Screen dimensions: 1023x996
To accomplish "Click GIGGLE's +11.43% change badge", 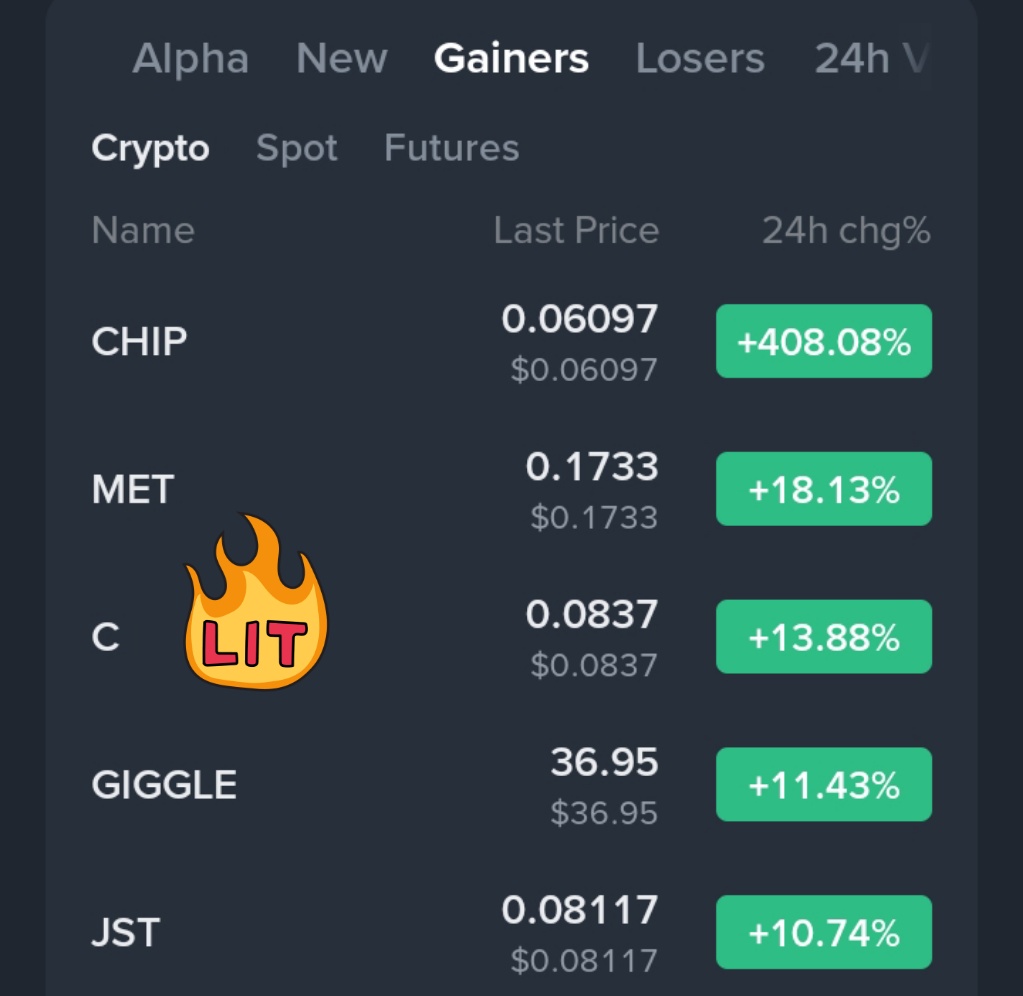I will click(823, 785).
